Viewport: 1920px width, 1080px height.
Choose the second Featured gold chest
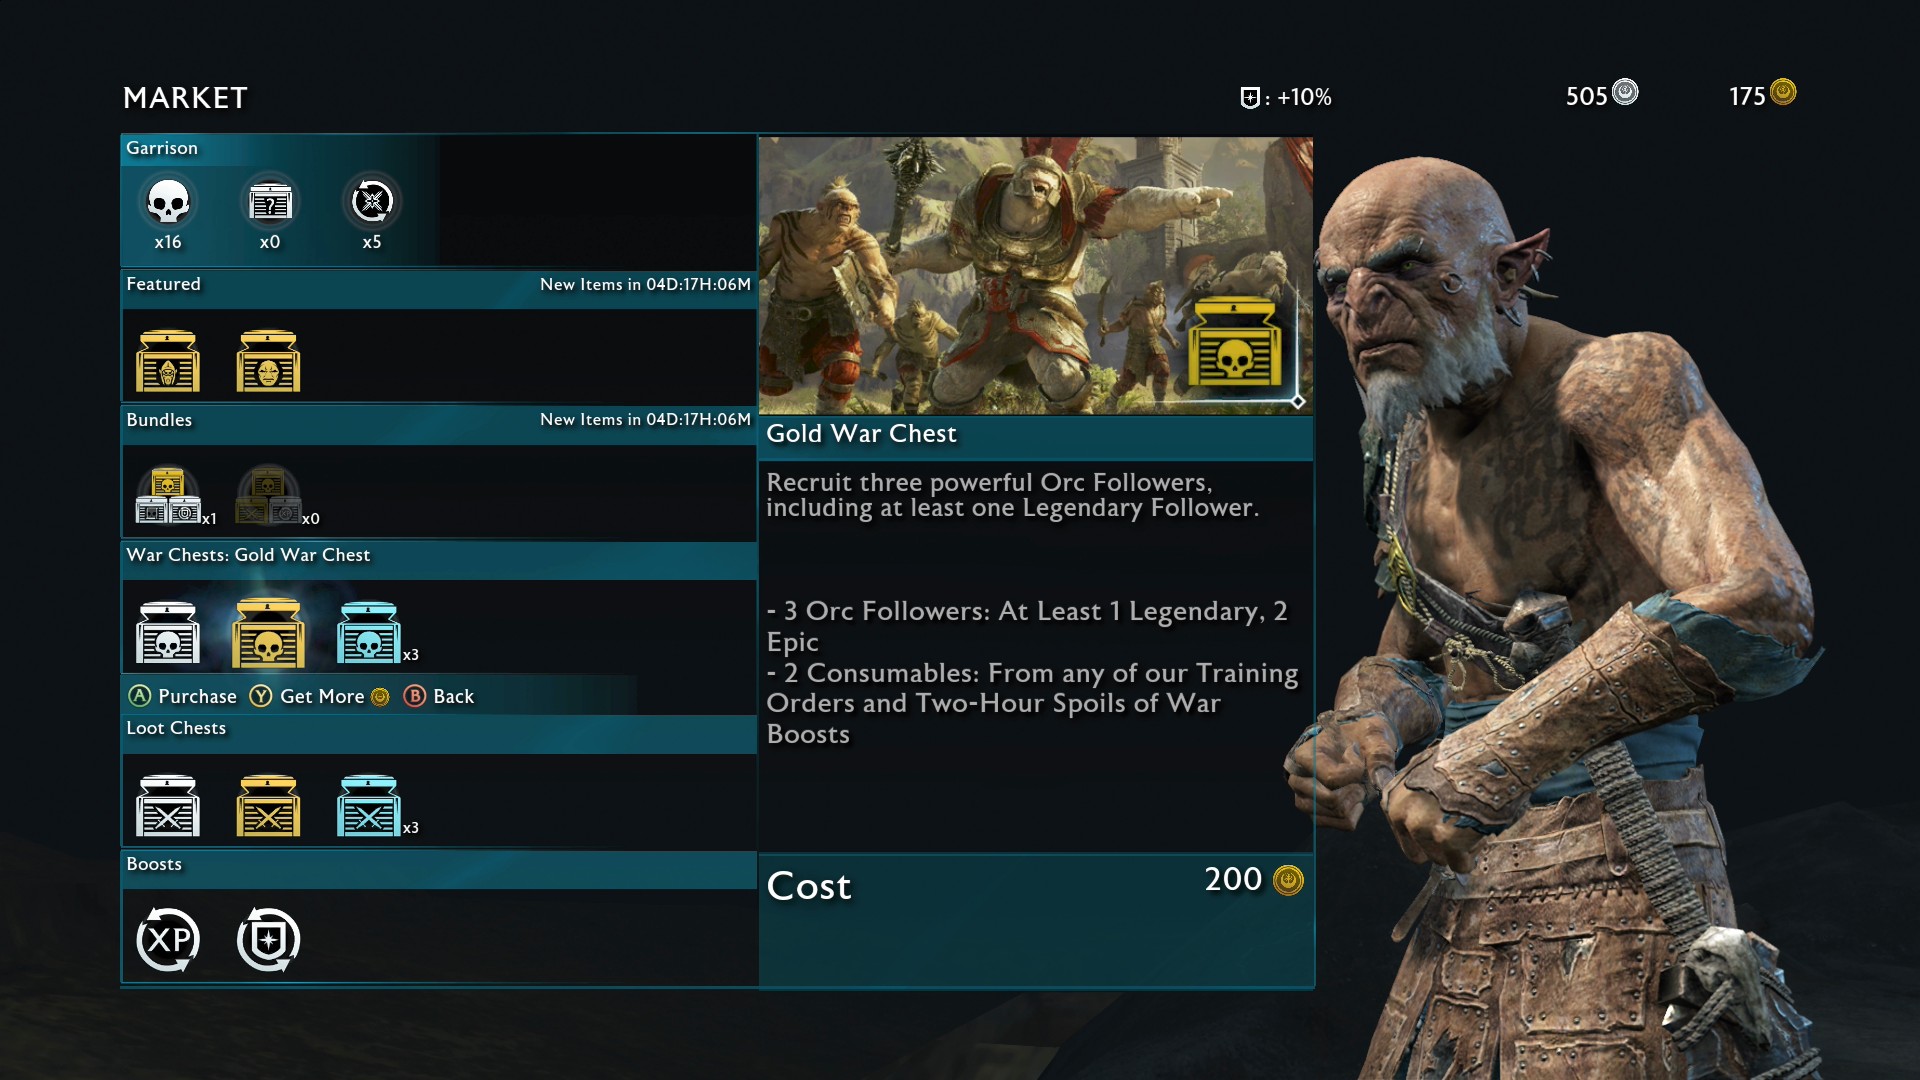(268, 361)
